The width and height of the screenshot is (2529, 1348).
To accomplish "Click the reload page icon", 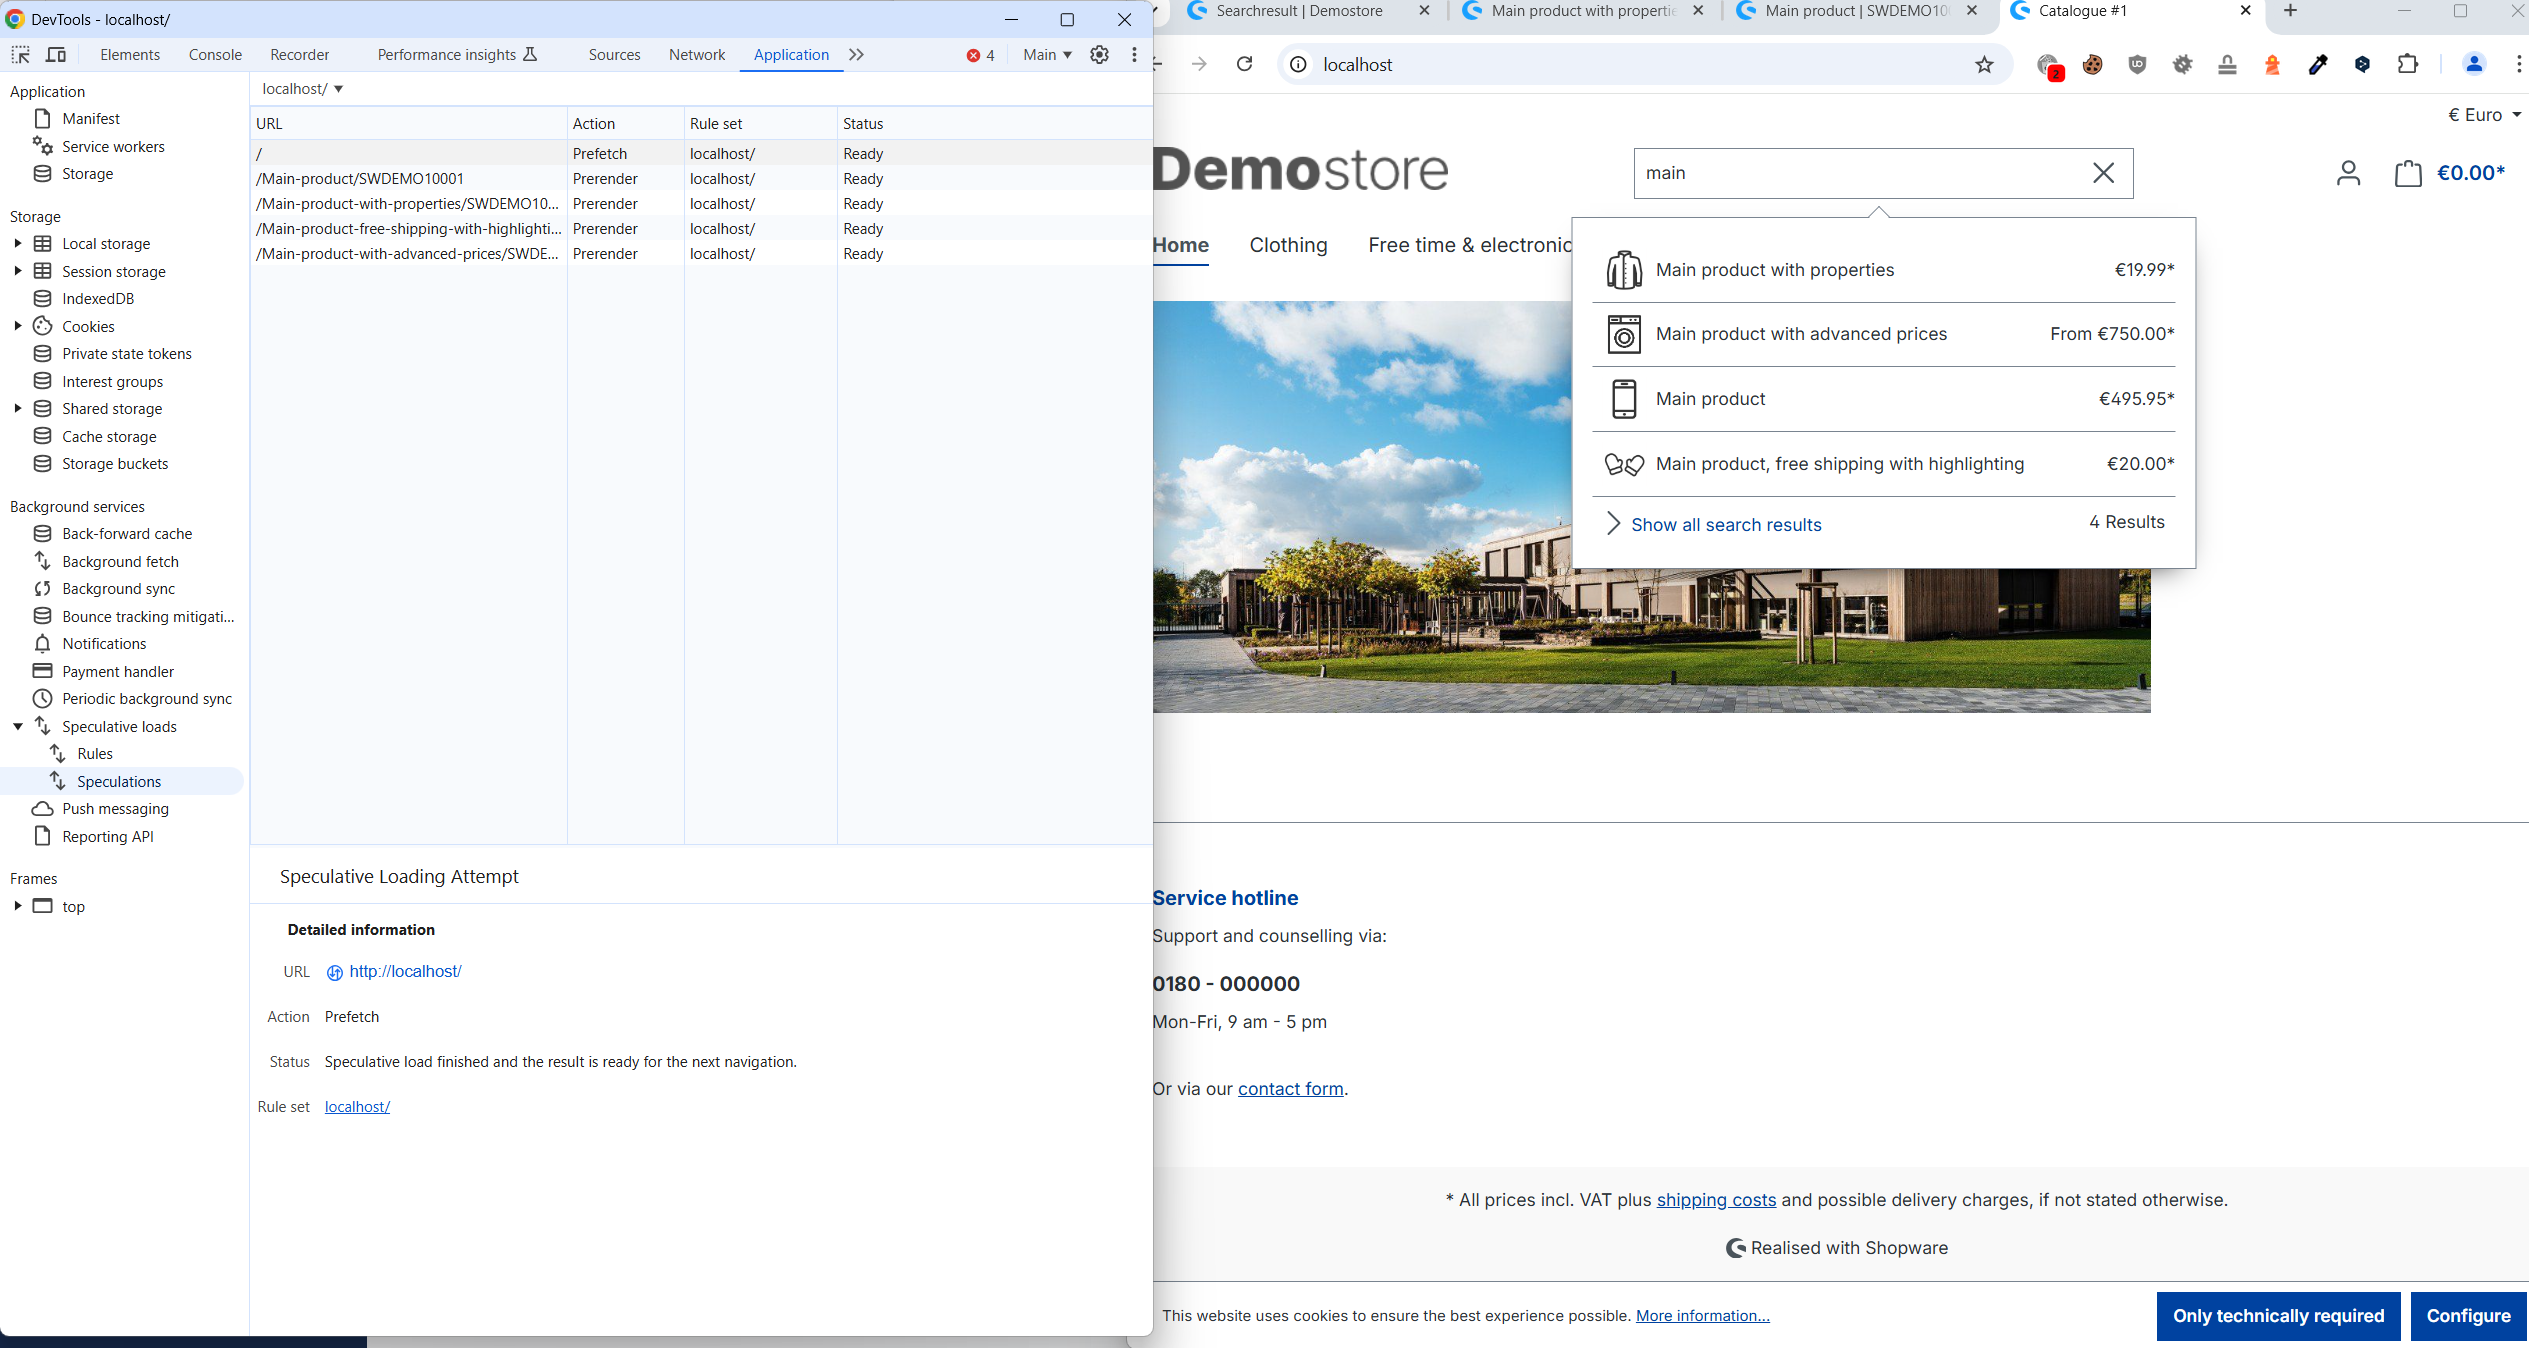I will coord(1244,64).
